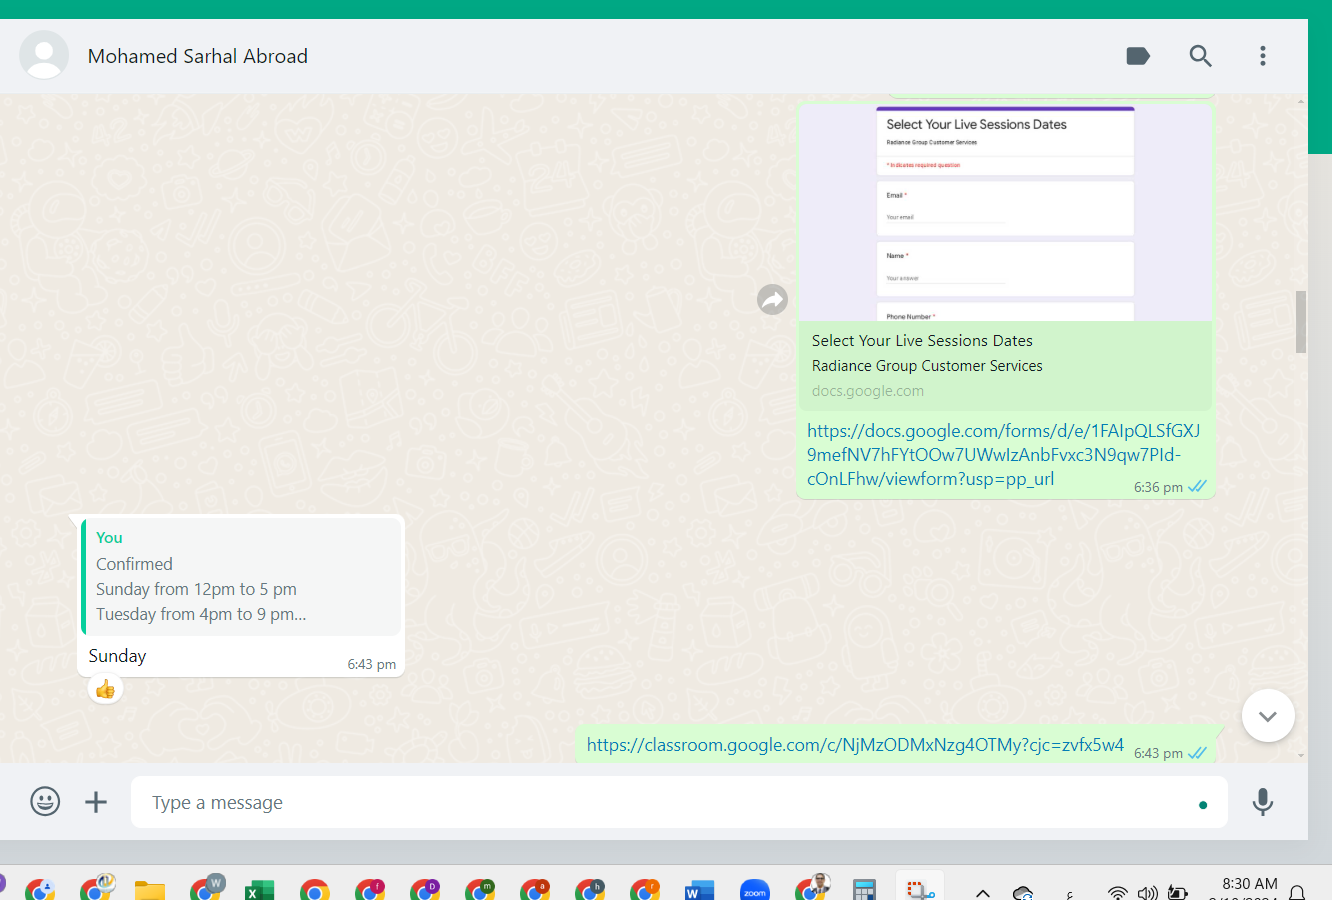Image resolution: width=1332 pixels, height=900 pixels.
Task: Focus the Type a message field
Action: [679, 802]
